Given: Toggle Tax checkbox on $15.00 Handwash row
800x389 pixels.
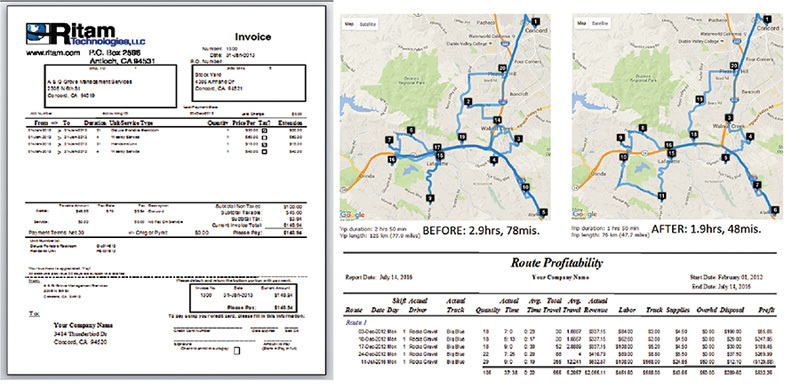Looking at the screenshot, I should click(x=264, y=144).
